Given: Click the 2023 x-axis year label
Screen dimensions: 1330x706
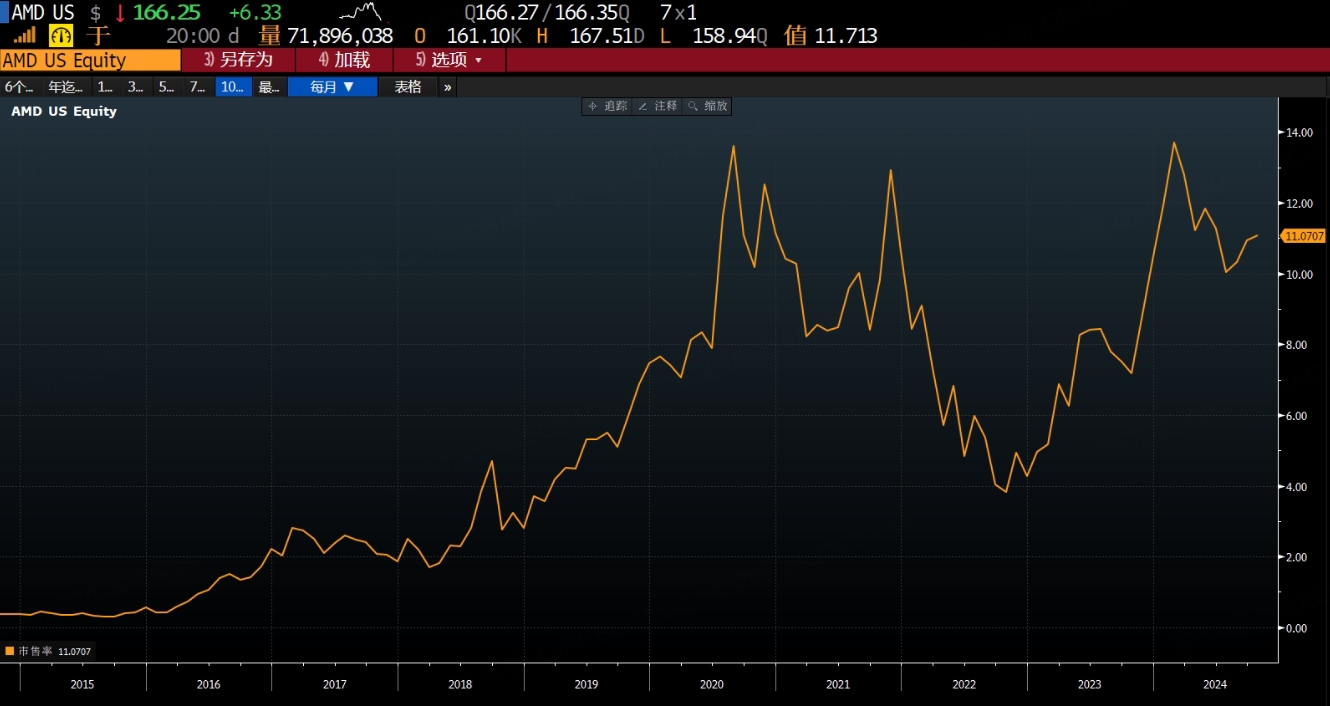Looking at the screenshot, I should click(x=1089, y=684).
